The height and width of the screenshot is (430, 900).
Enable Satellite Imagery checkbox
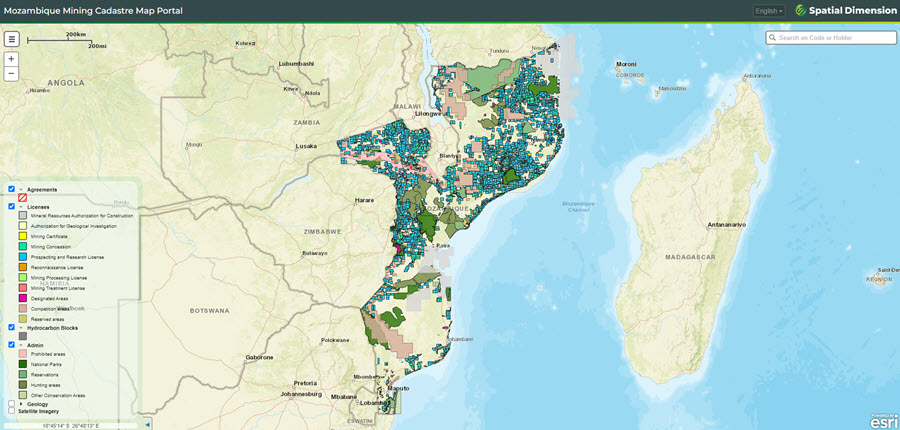[11, 411]
